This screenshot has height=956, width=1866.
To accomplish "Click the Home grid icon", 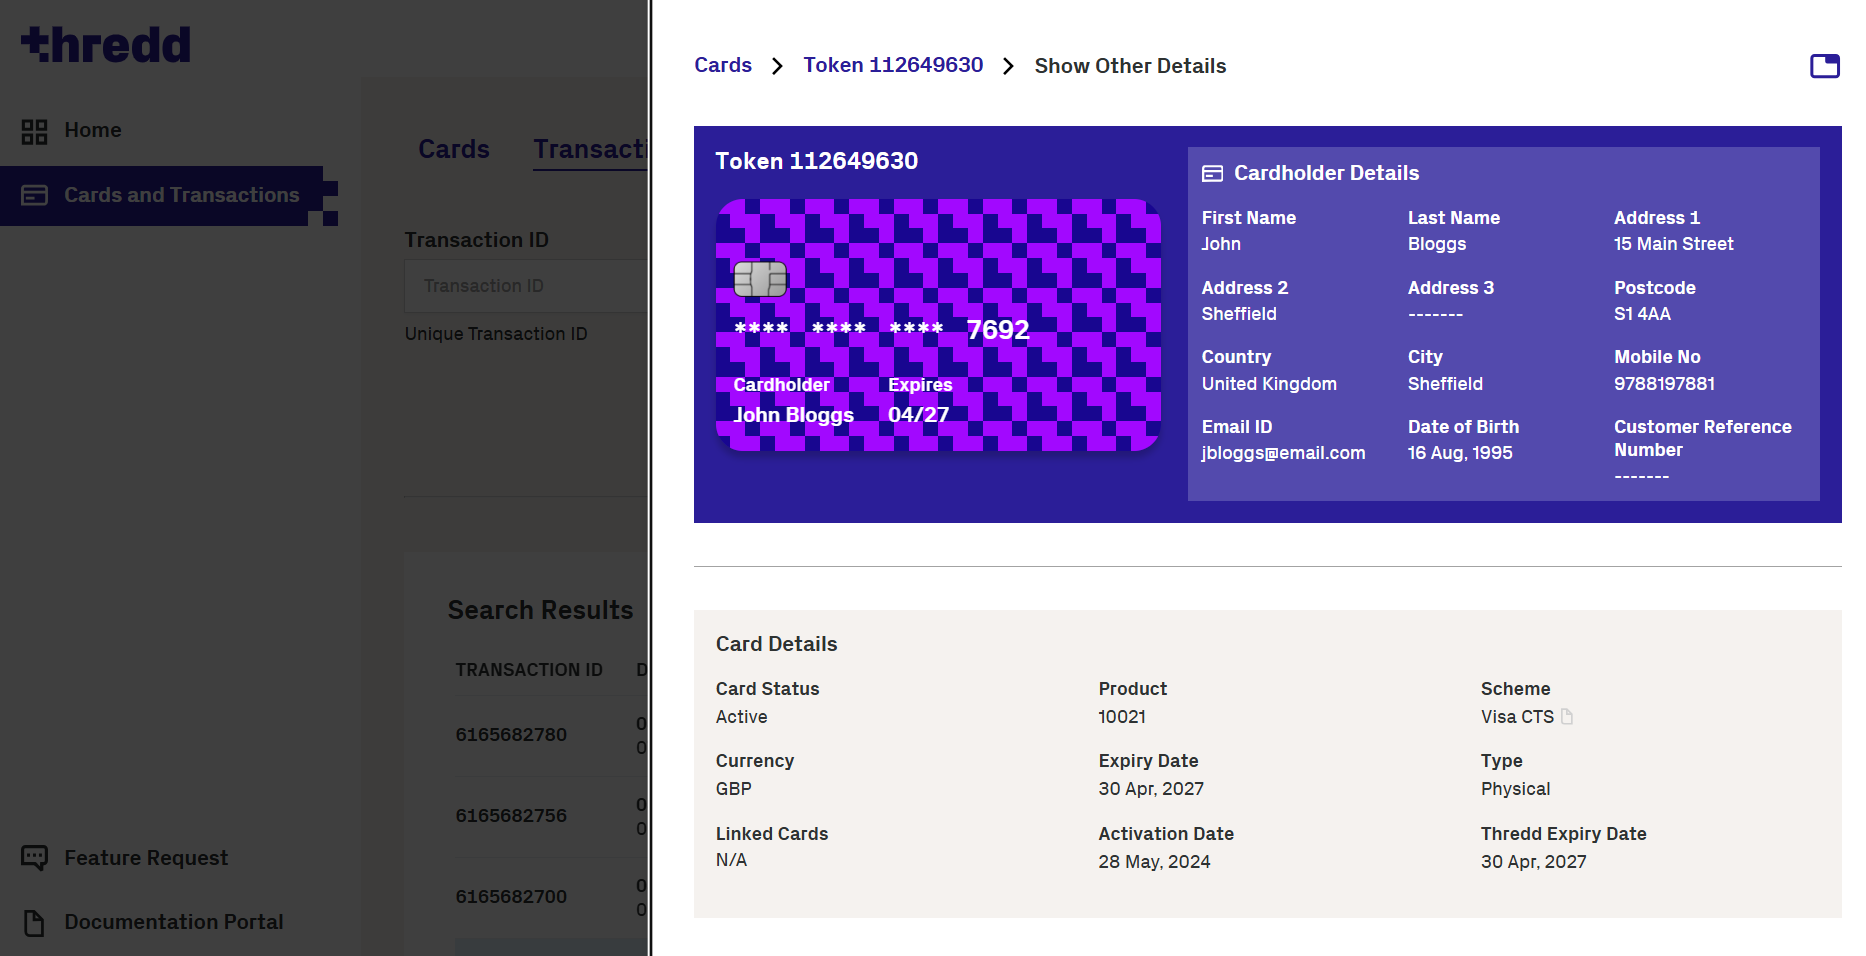I will 35,131.
